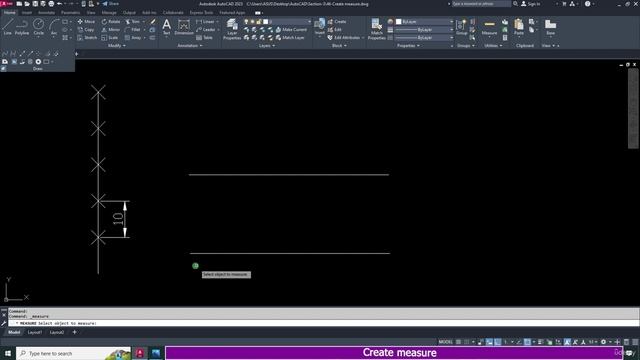The image size is (640, 360).
Task: Select the Dimension tool
Action: pyautogui.click(x=184, y=27)
